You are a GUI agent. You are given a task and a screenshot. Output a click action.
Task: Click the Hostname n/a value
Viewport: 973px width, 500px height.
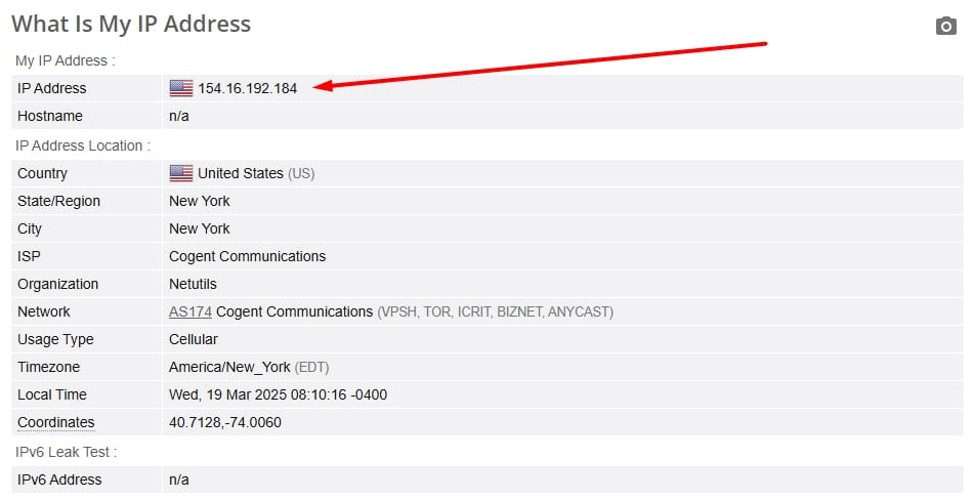(179, 116)
